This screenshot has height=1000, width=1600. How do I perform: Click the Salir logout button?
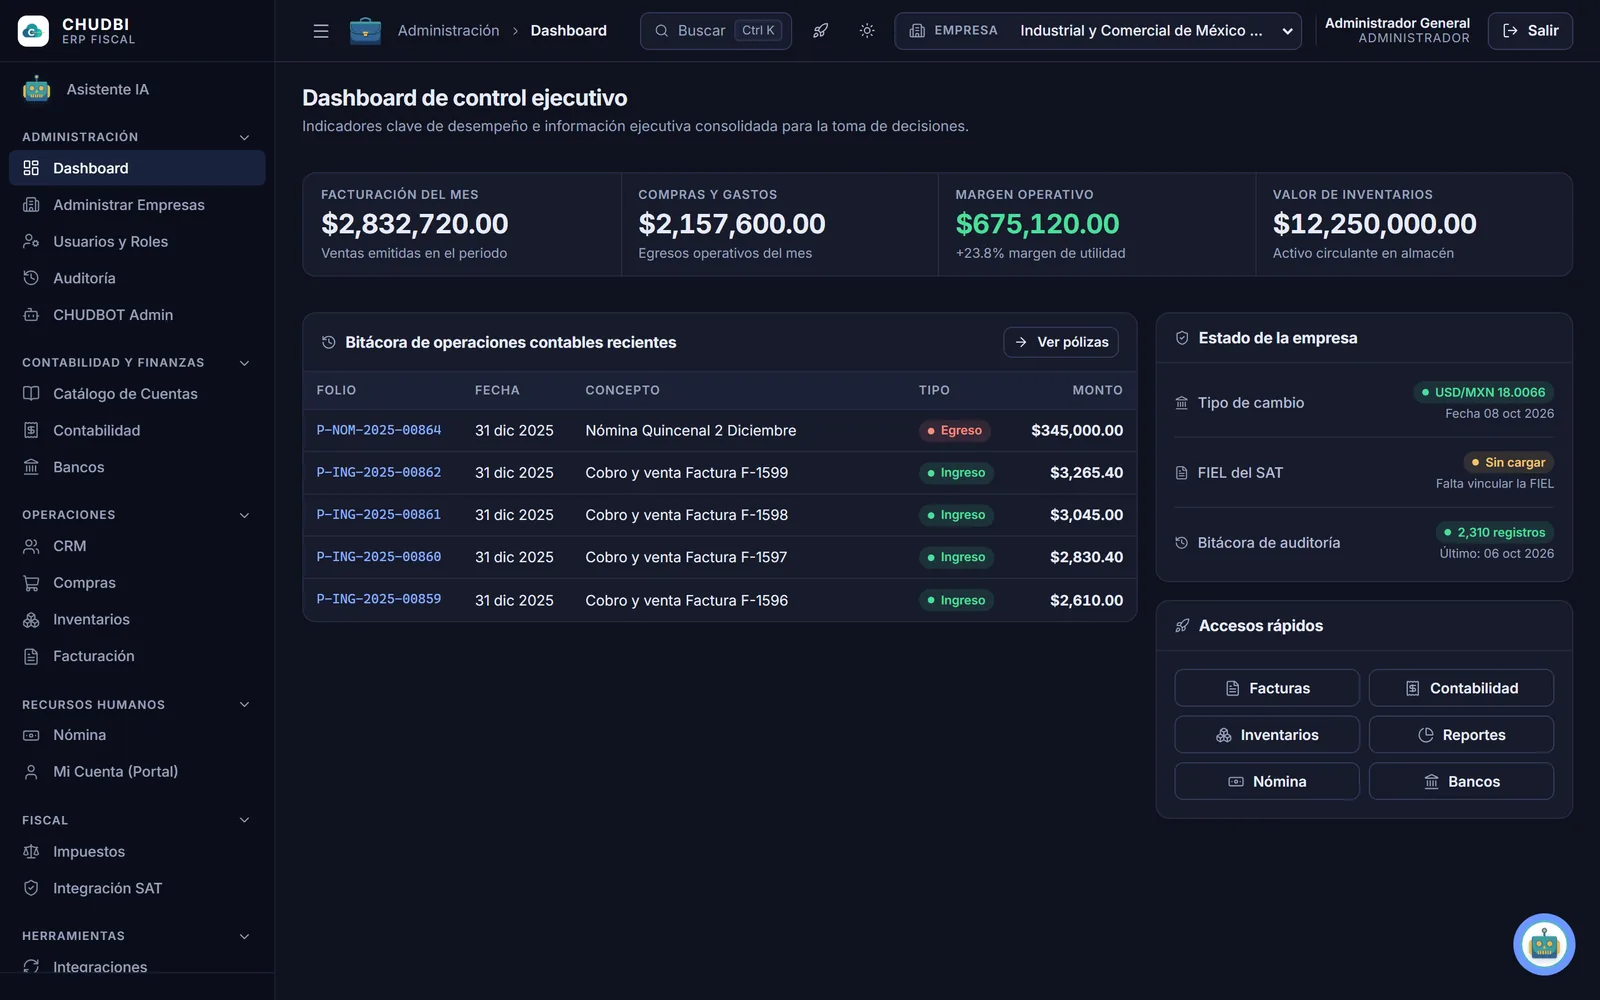(1530, 31)
